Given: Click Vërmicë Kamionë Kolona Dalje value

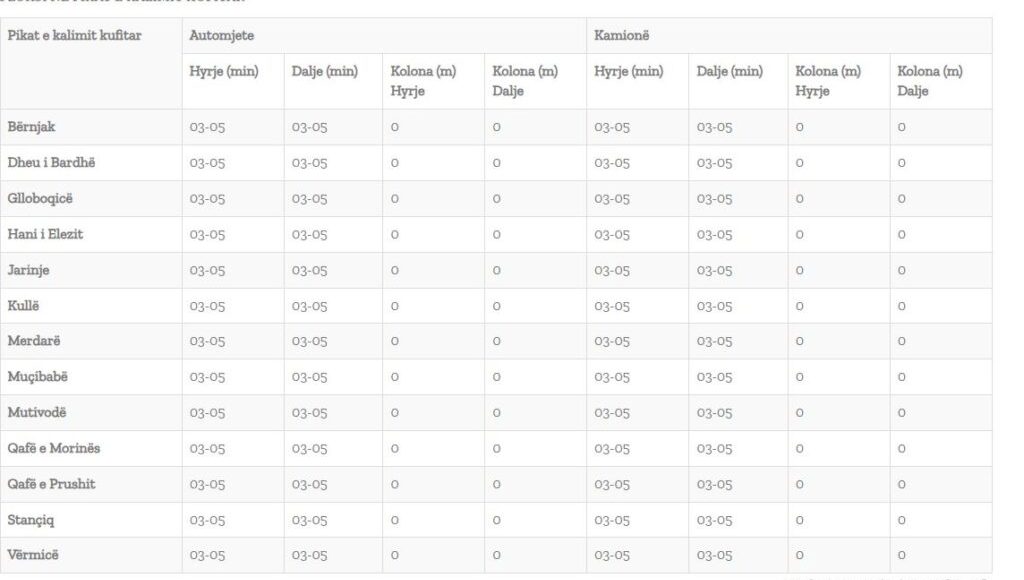Looking at the screenshot, I should [901, 555].
